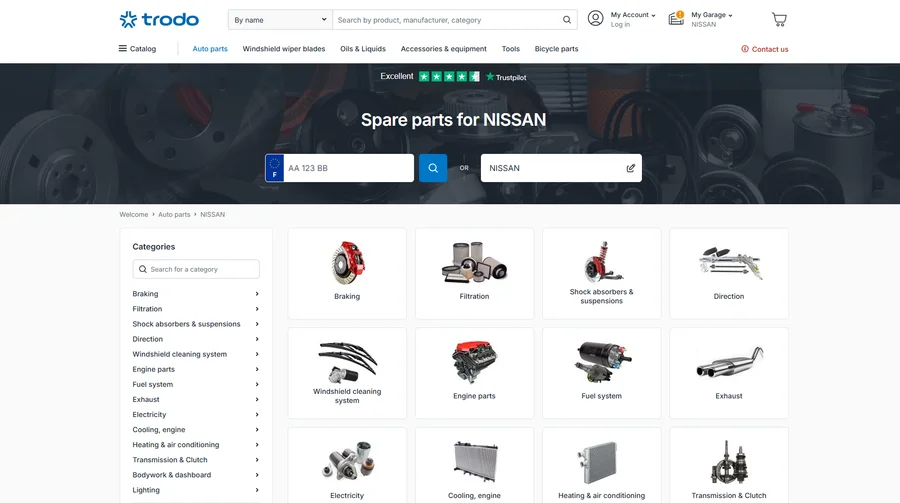900x503 pixels.
Task: Click the trodo logo
Action: 159,20
